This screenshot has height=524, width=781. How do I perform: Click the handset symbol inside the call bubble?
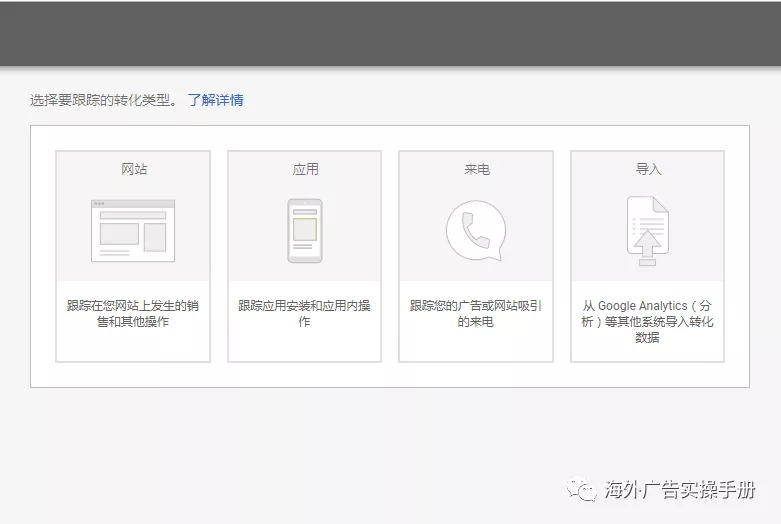(x=476, y=231)
